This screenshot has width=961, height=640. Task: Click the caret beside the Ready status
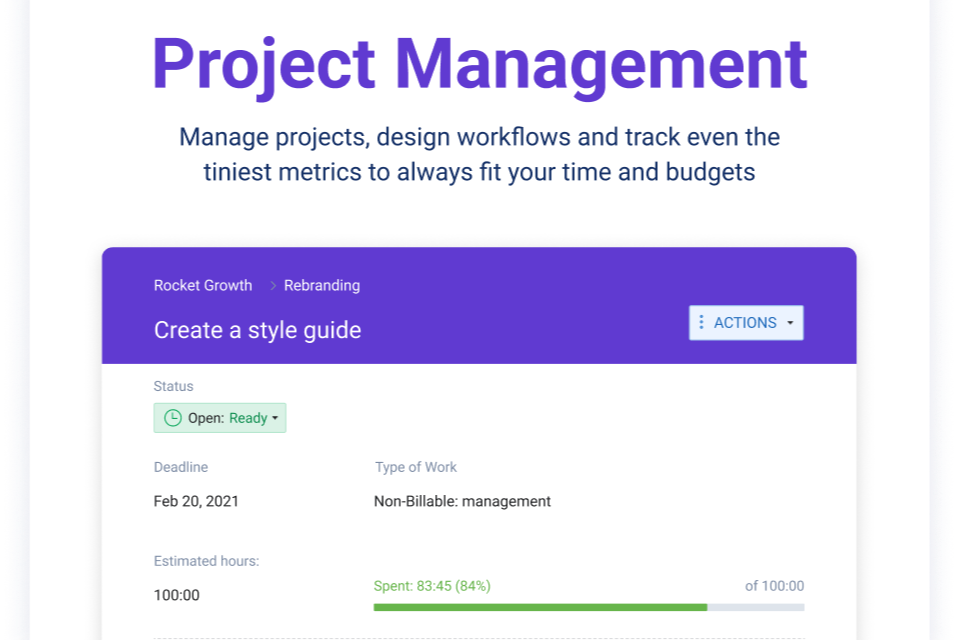pyautogui.click(x=275, y=419)
